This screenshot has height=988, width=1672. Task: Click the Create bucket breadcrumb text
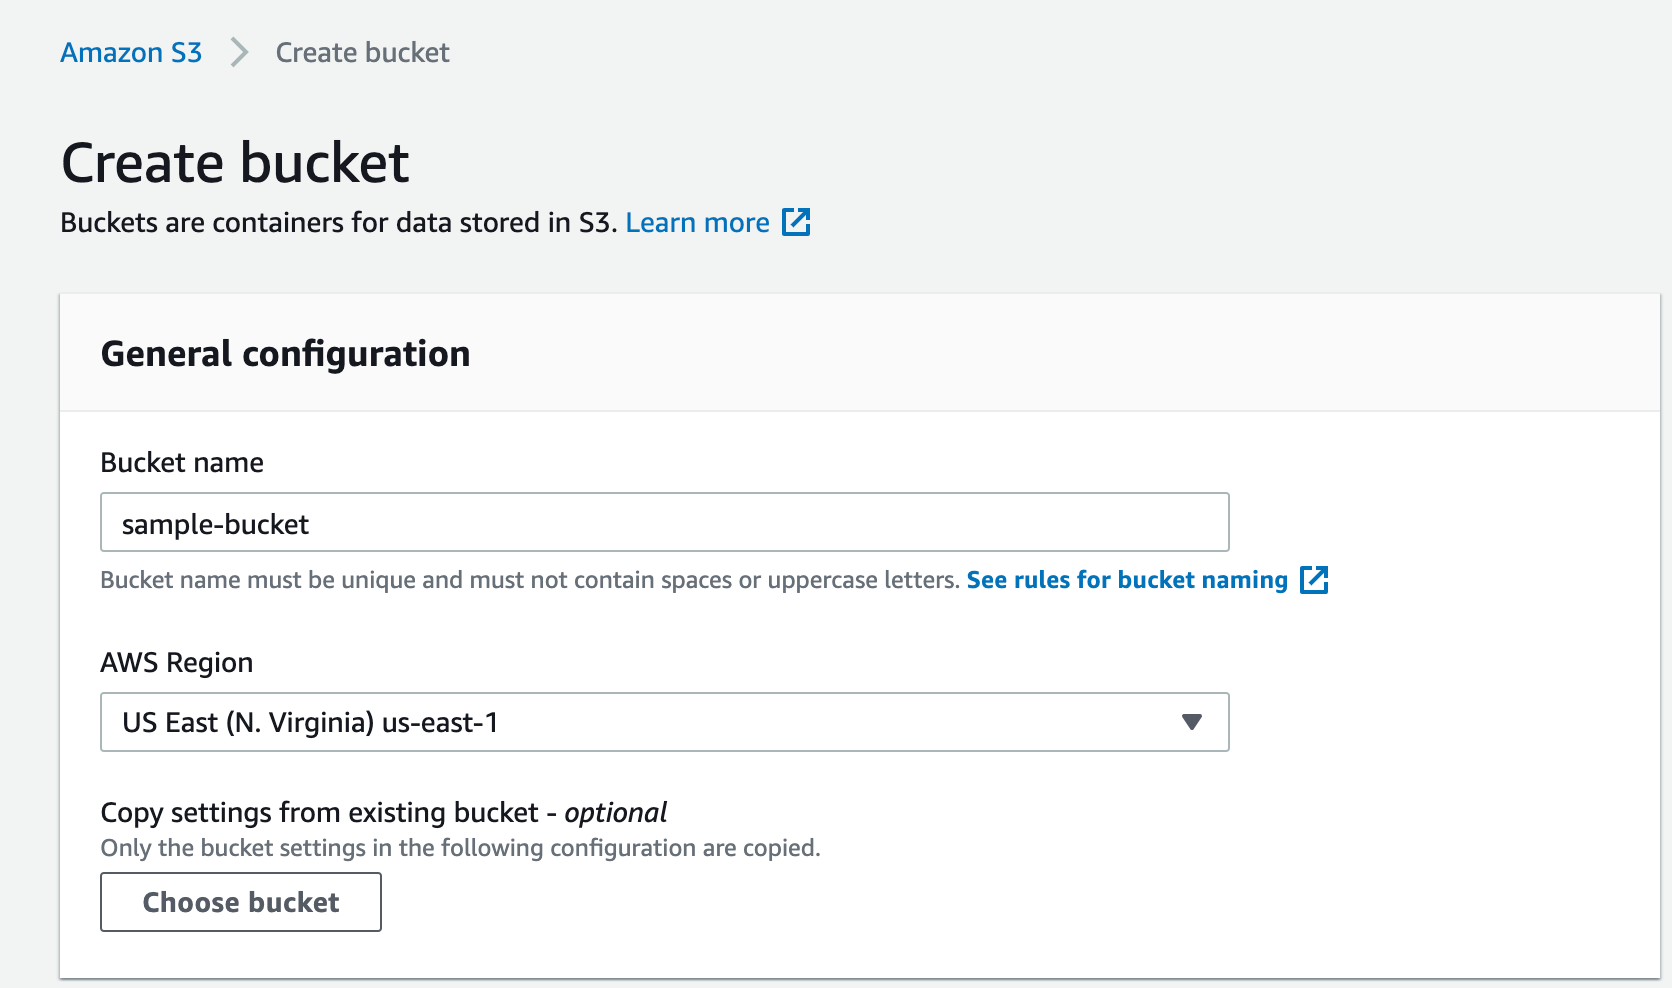click(x=362, y=52)
